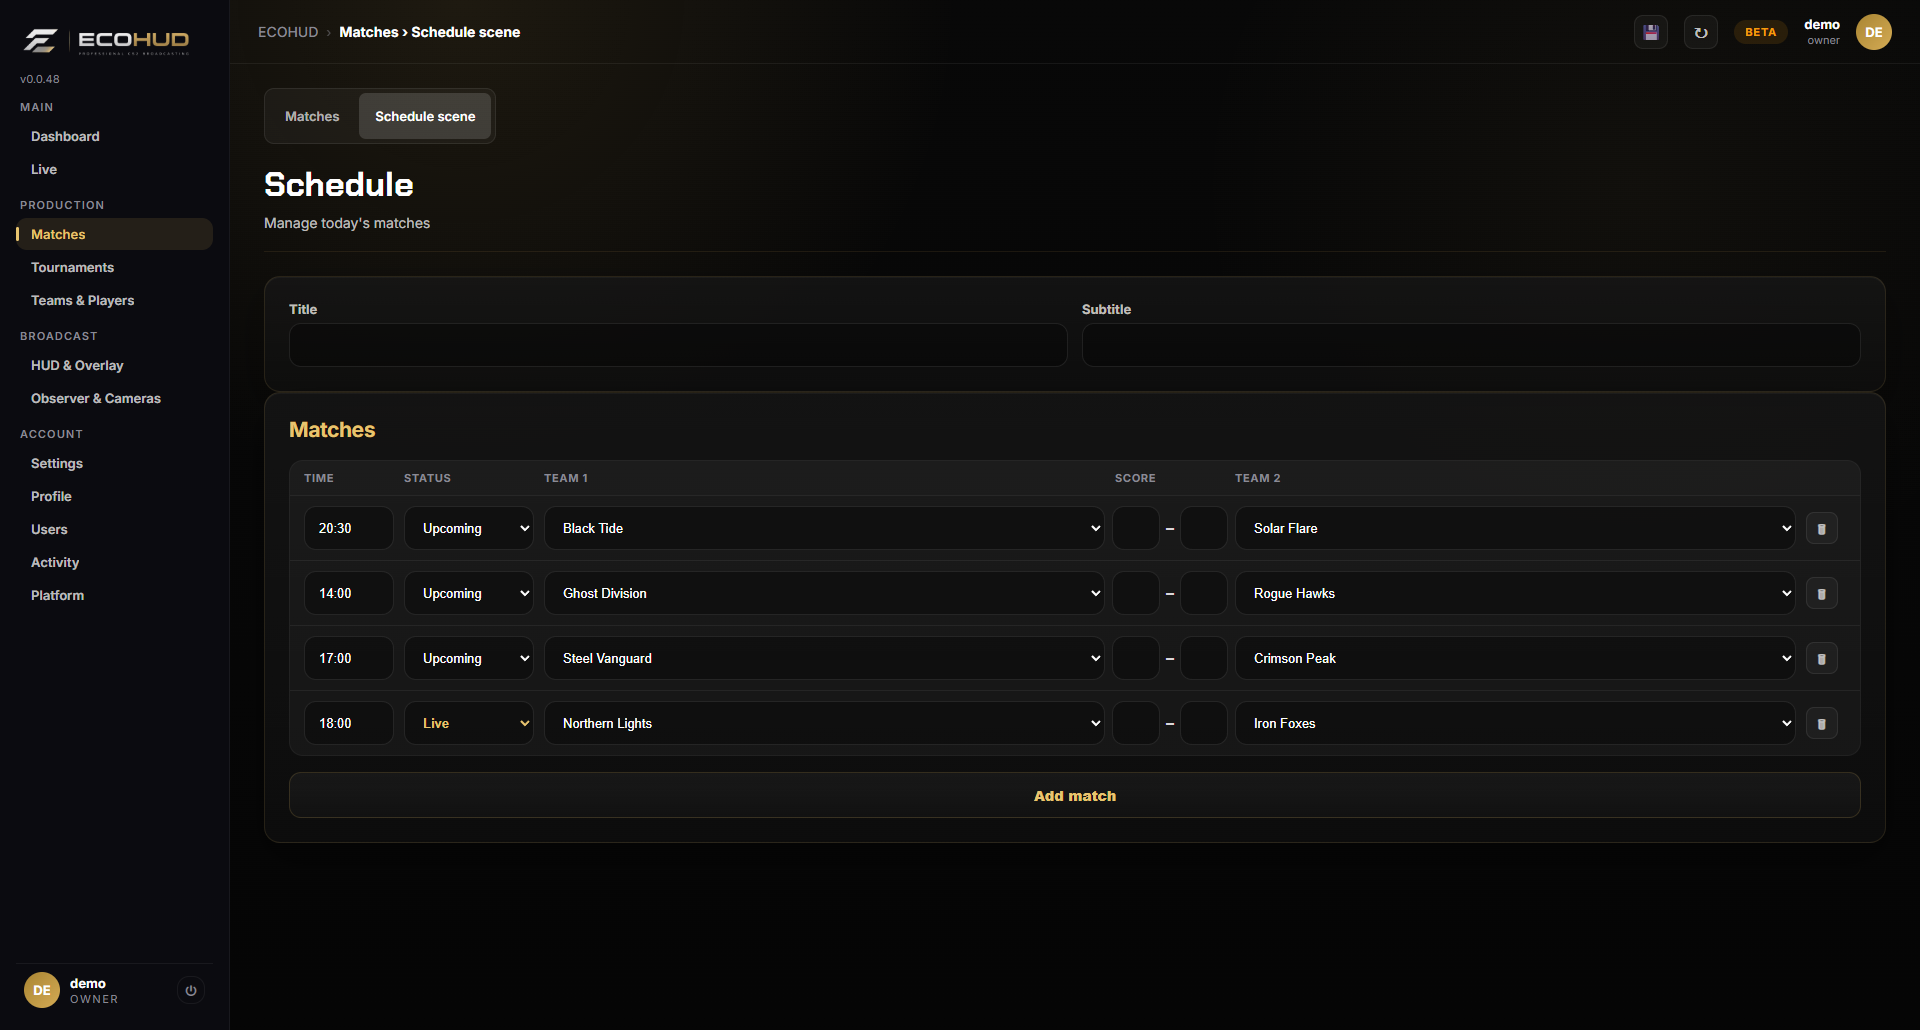Click the 18:00 time field
Viewport: 1920px width, 1030px height.
[349, 723]
